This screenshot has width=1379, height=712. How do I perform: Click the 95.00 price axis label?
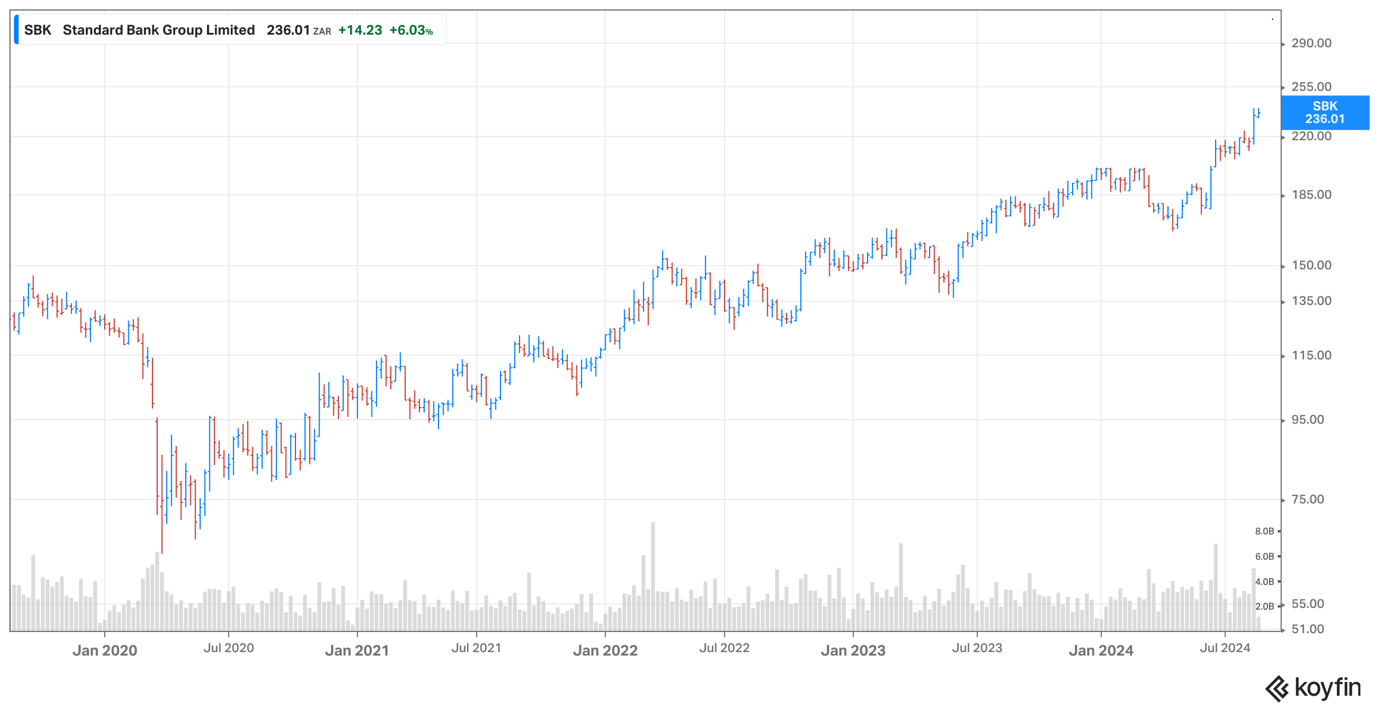coord(1307,420)
